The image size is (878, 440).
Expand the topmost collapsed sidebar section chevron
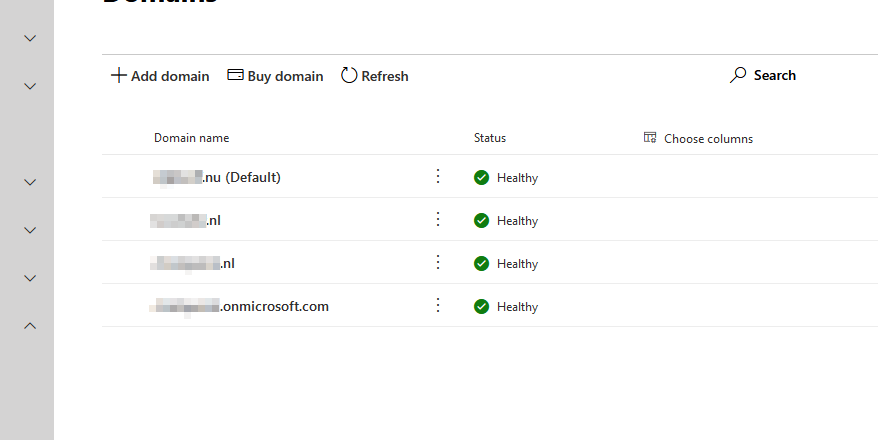pos(30,38)
